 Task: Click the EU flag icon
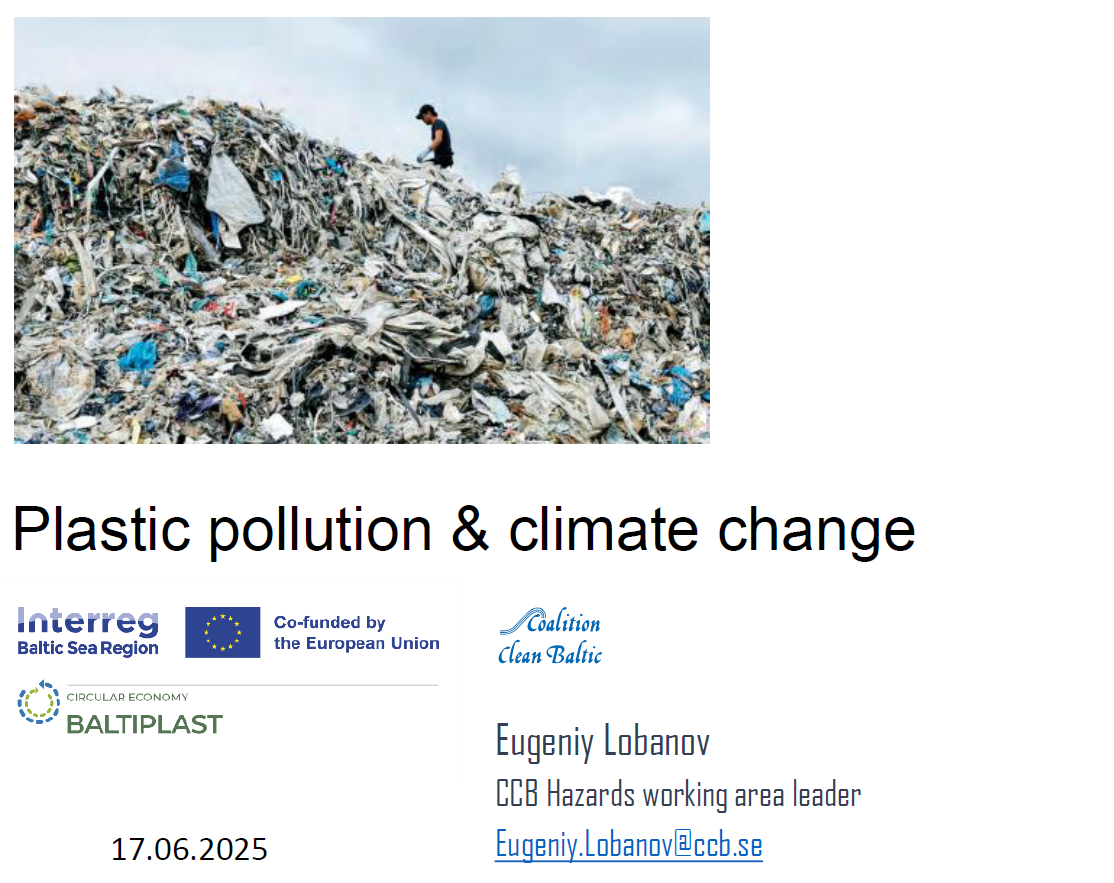pos(222,632)
